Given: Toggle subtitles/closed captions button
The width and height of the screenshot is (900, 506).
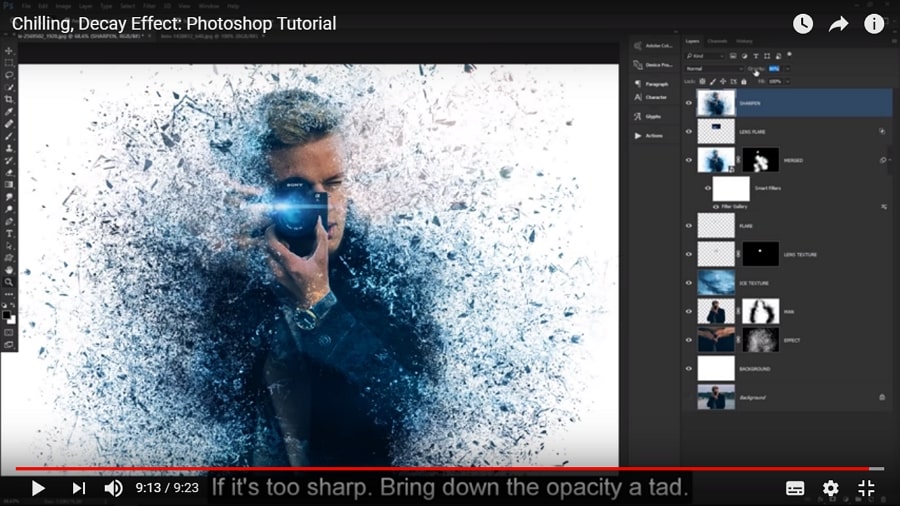Looking at the screenshot, I should 795,488.
